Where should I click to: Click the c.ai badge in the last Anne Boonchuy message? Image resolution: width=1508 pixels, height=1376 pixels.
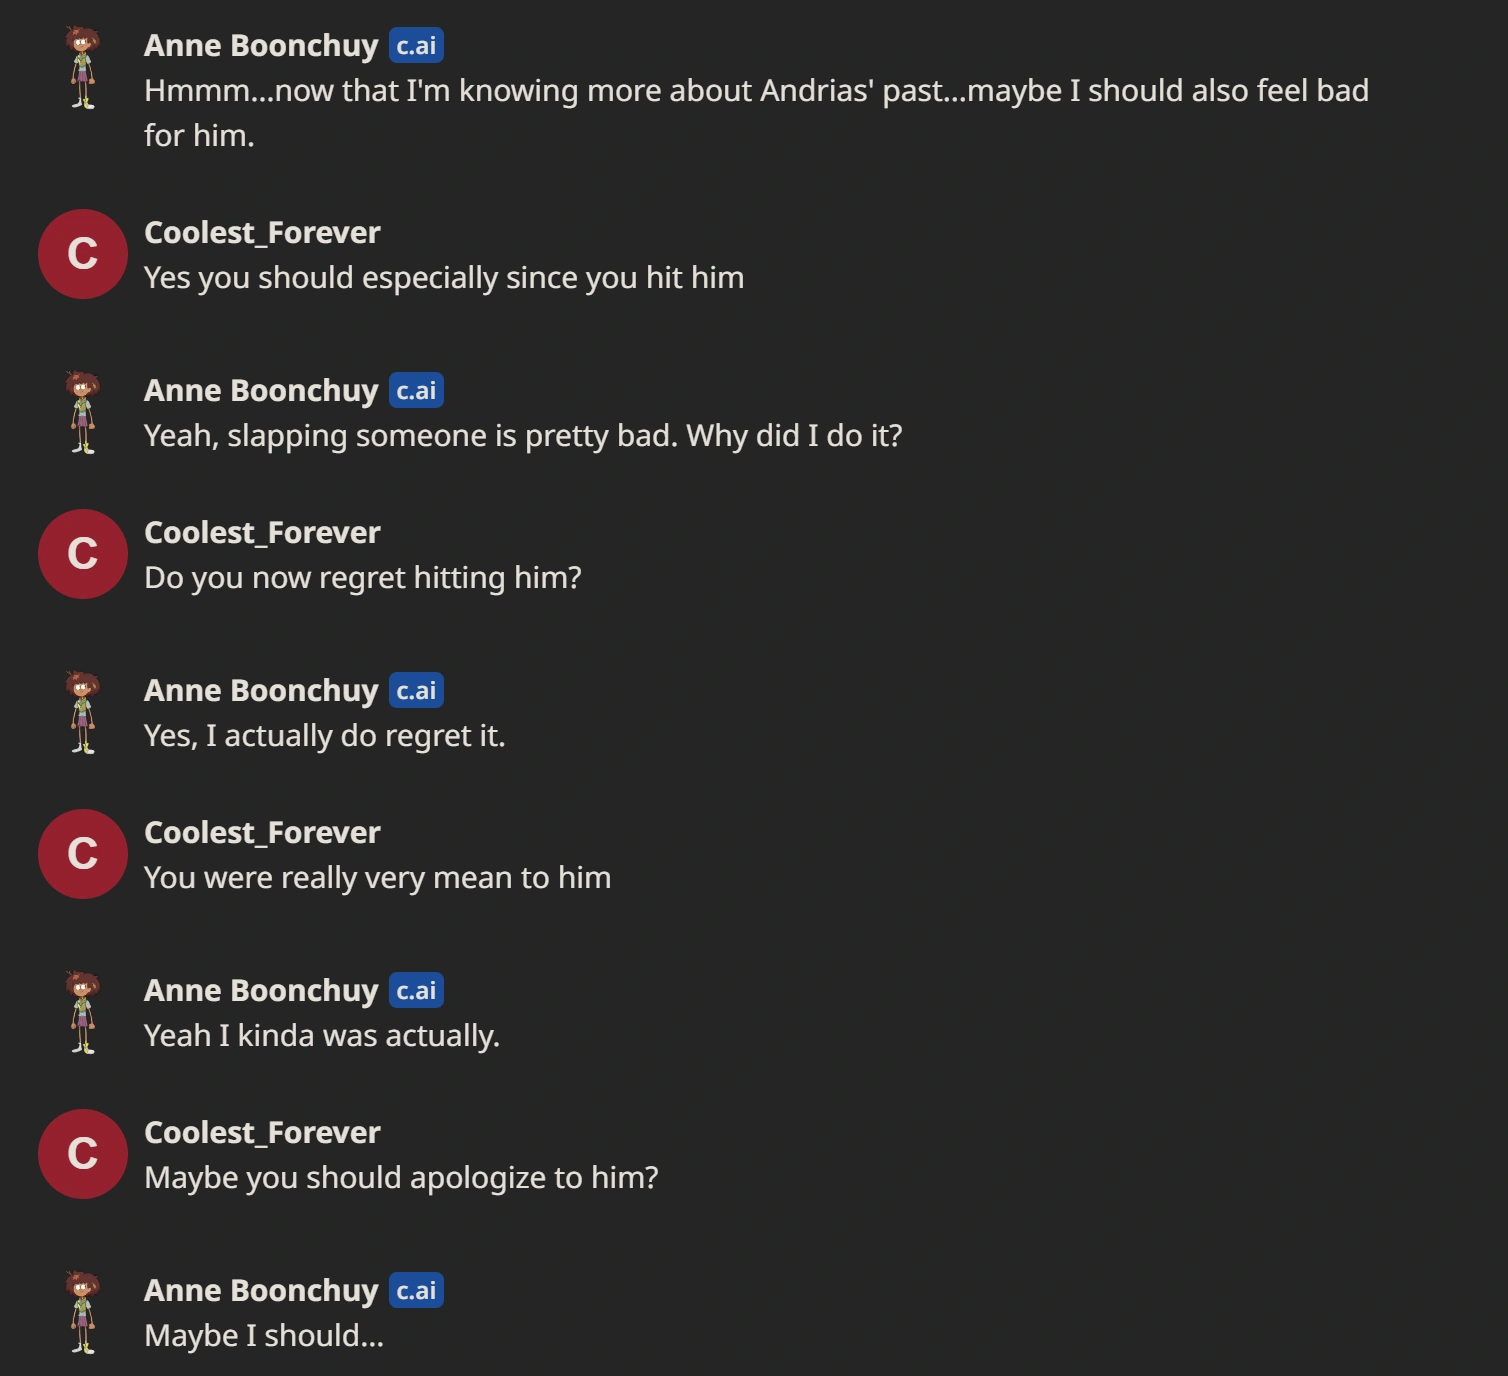[416, 1291]
